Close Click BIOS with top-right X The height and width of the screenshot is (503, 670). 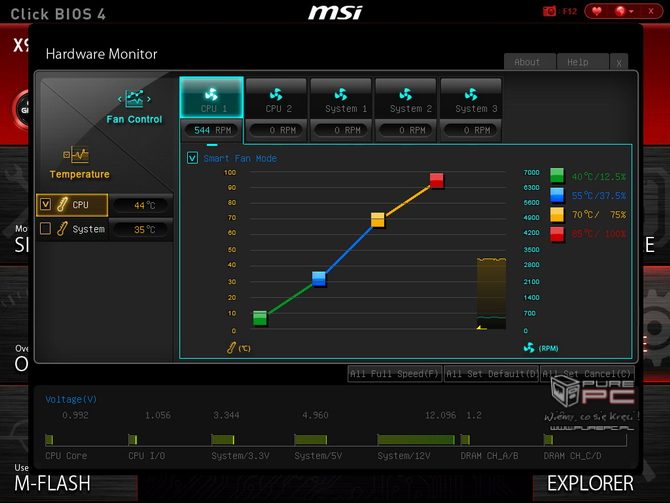pyautogui.click(x=651, y=11)
